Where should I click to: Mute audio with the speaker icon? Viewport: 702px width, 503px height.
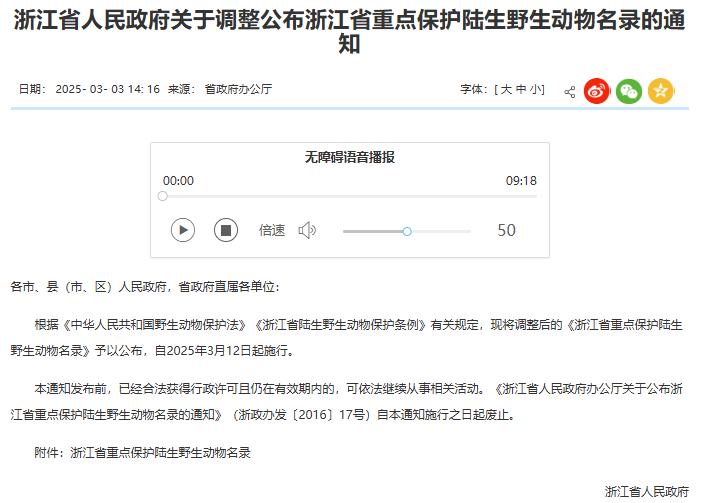307,230
